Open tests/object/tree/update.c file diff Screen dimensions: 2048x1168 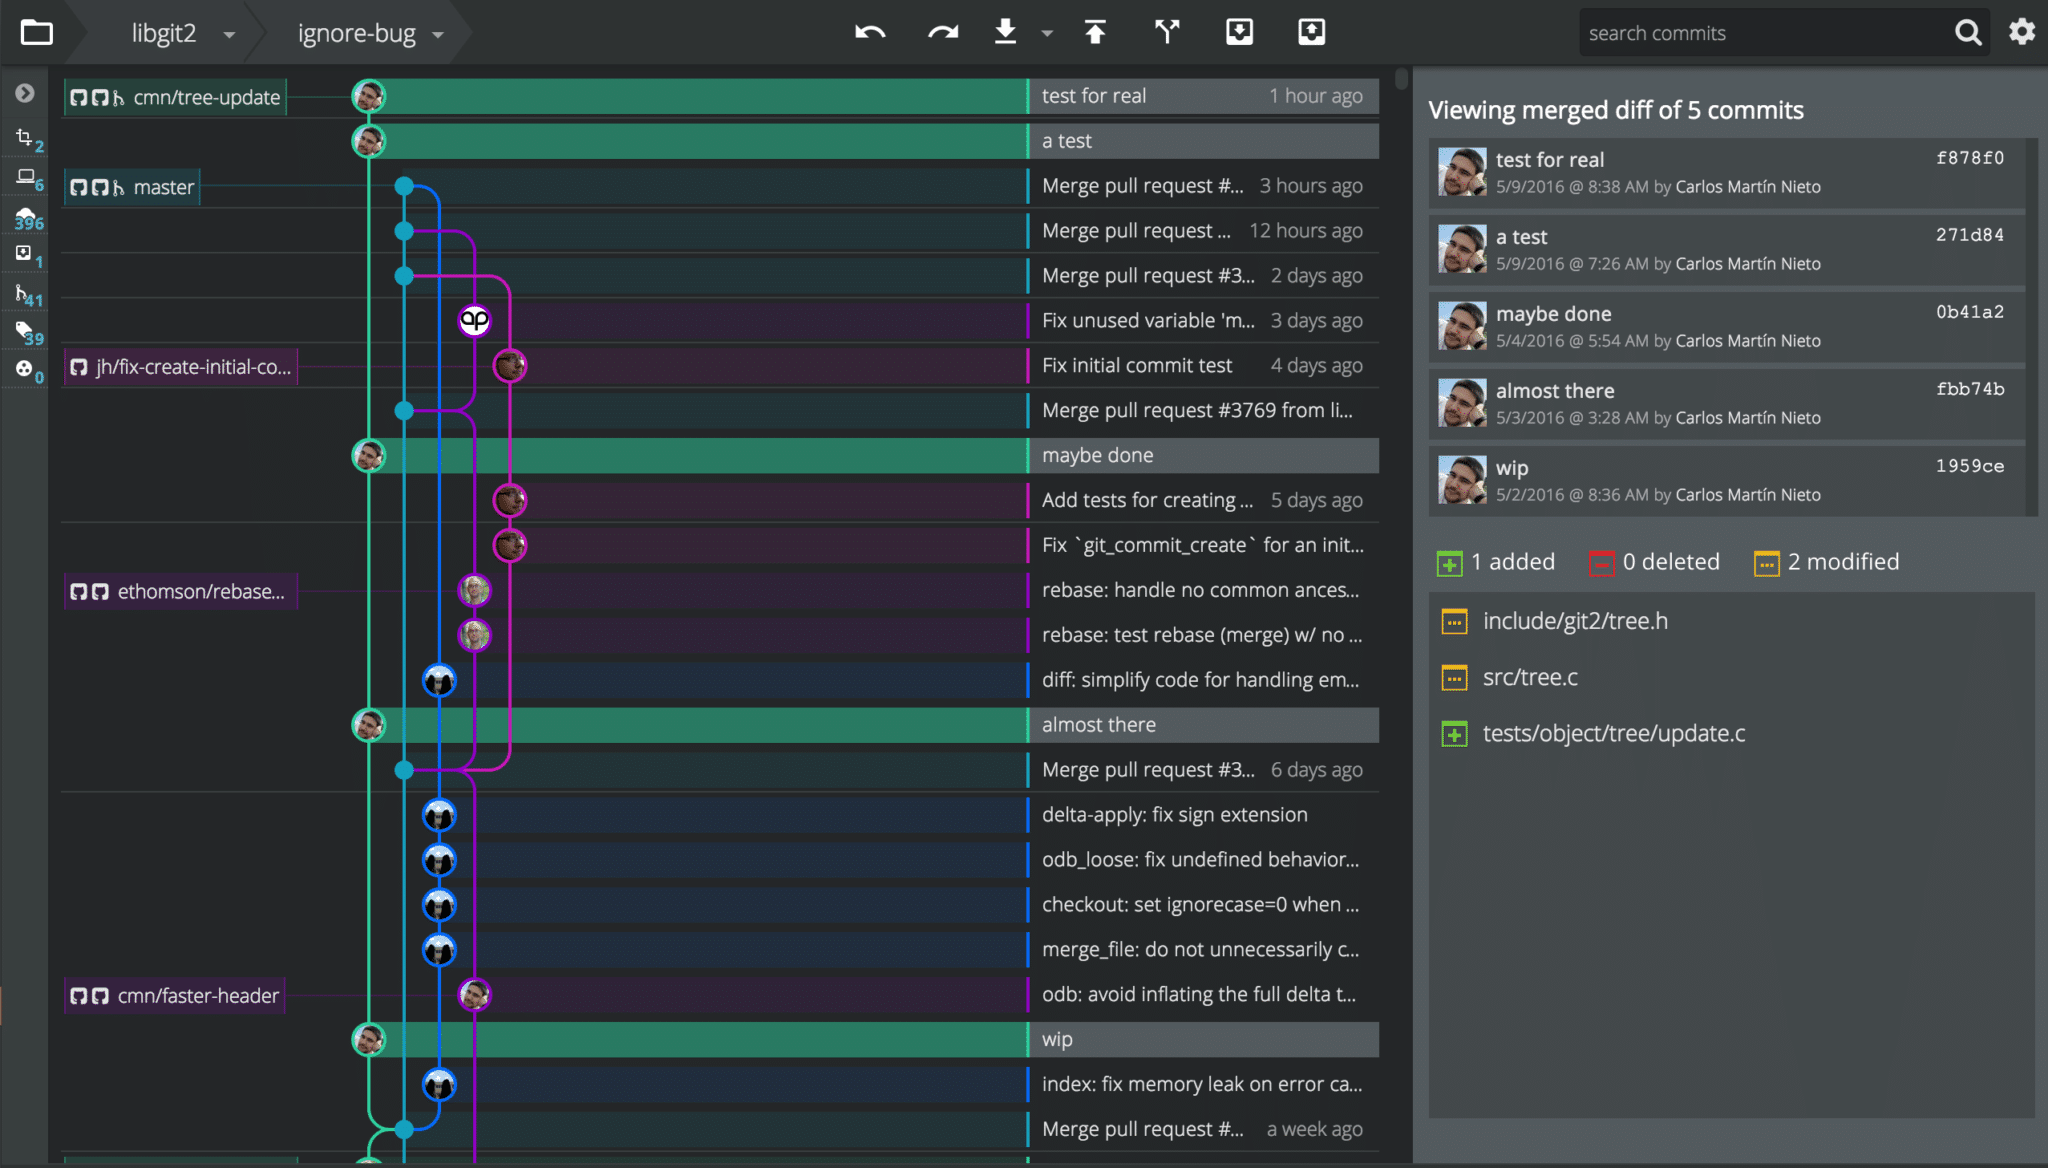(1613, 734)
